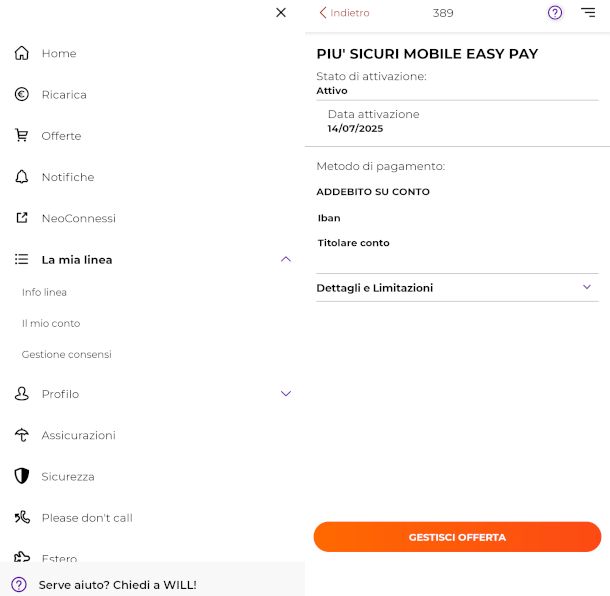Viewport: 610px width, 596px height.
Task: Click the Sicurezza shield icon
Action: pos(22,476)
